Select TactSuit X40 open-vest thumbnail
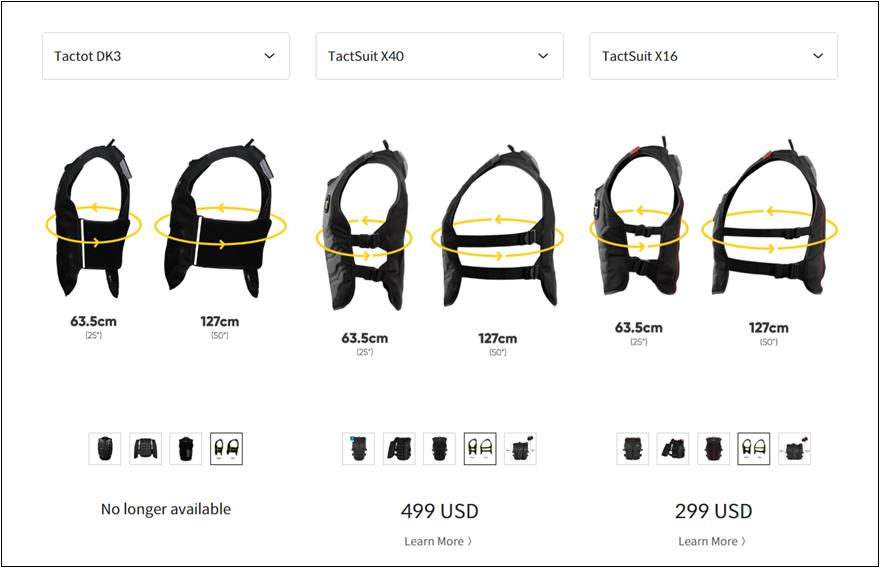The width and height of the screenshot is (880, 568). [x=399, y=448]
